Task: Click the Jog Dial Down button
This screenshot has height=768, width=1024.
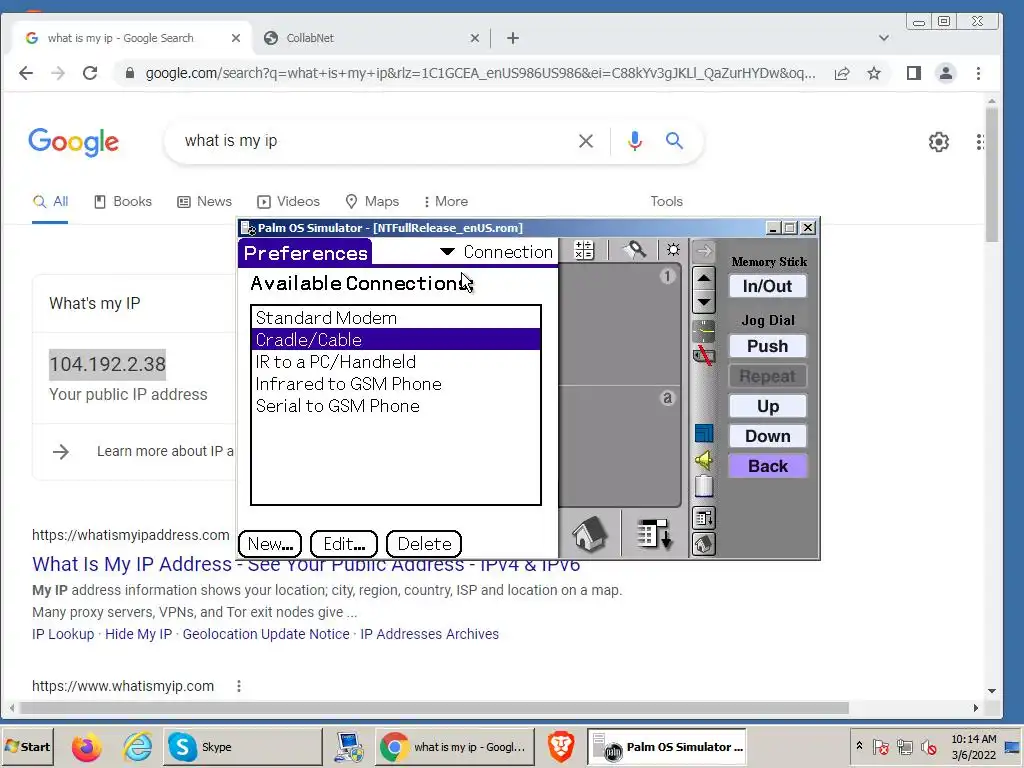Action: (767, 436)
